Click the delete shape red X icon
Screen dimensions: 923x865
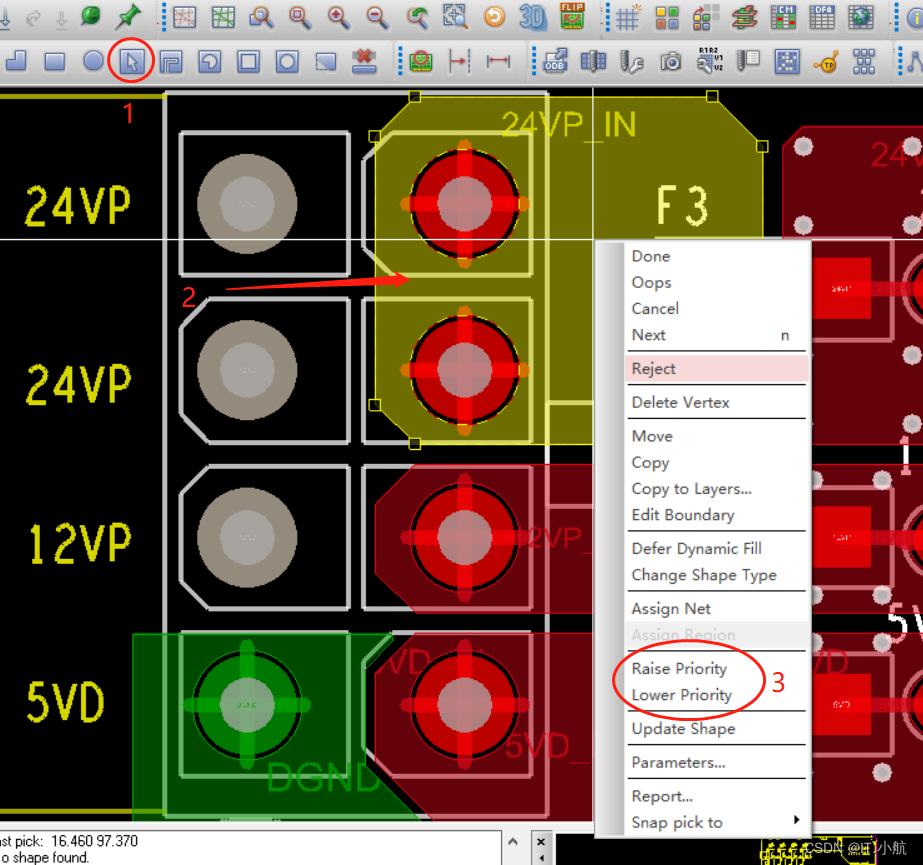[364, 62]
